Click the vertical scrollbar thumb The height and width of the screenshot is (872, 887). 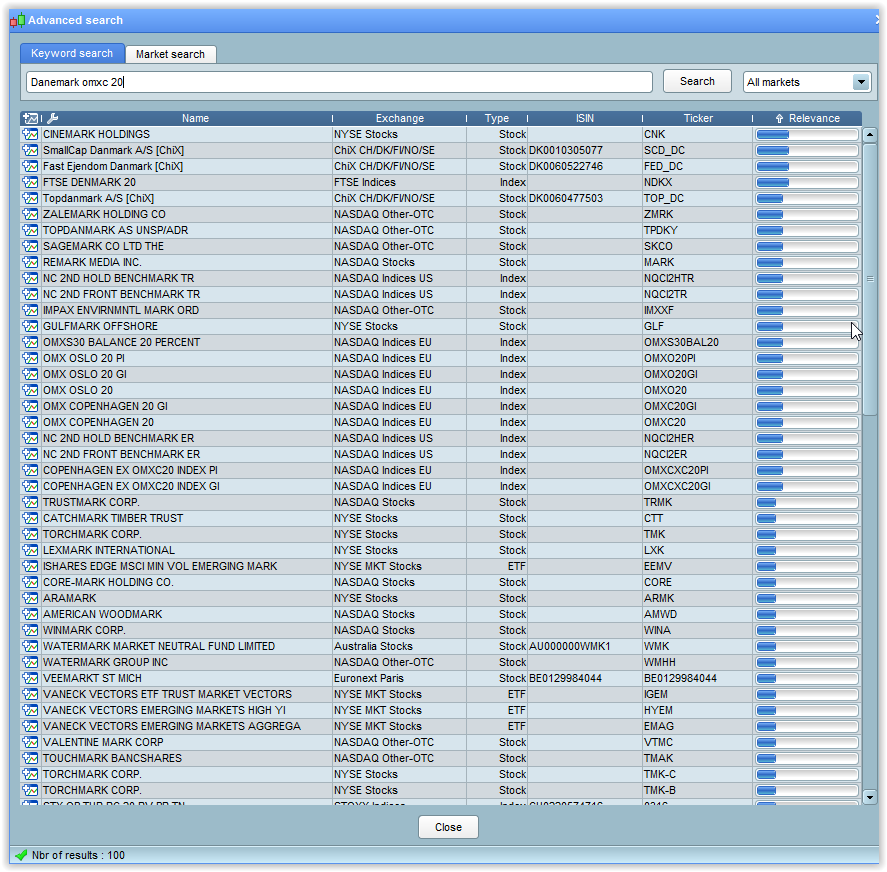coord(869,279)
